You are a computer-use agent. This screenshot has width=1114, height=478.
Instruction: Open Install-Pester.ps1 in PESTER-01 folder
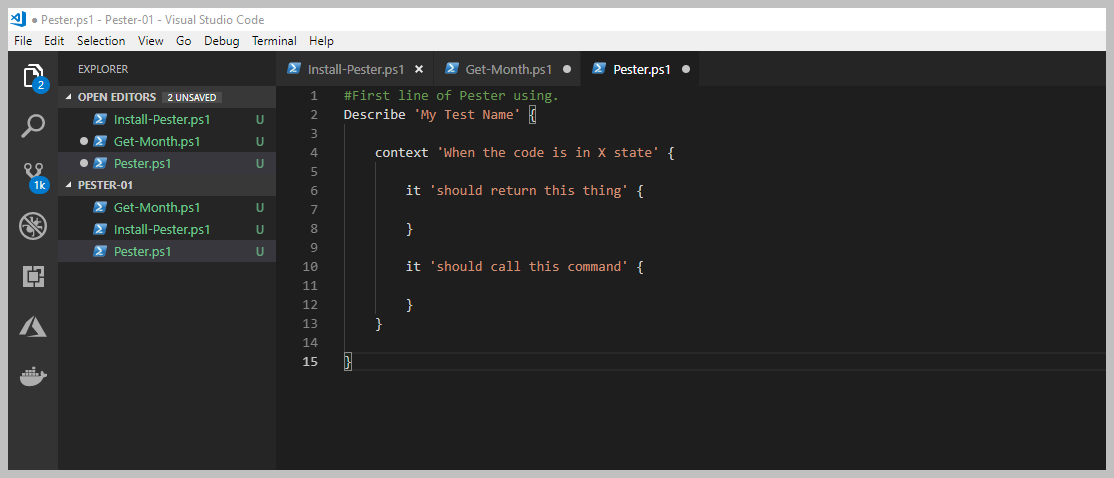coord(167,229)
